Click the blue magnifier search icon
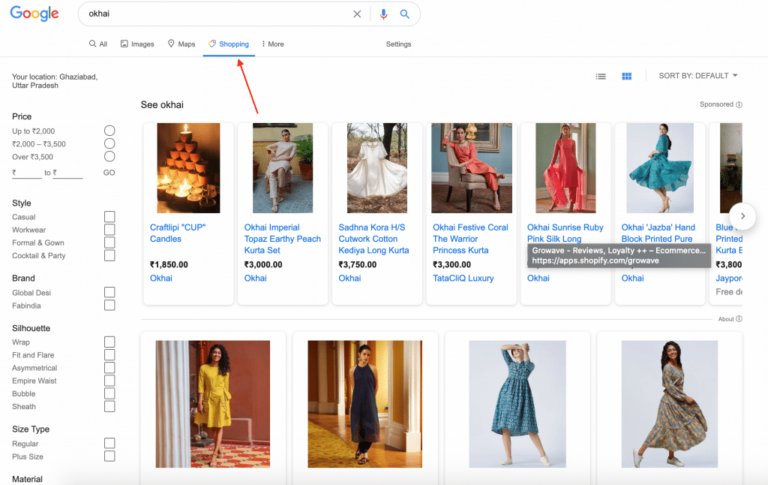 pyautogui.click(x=405, y=14)
